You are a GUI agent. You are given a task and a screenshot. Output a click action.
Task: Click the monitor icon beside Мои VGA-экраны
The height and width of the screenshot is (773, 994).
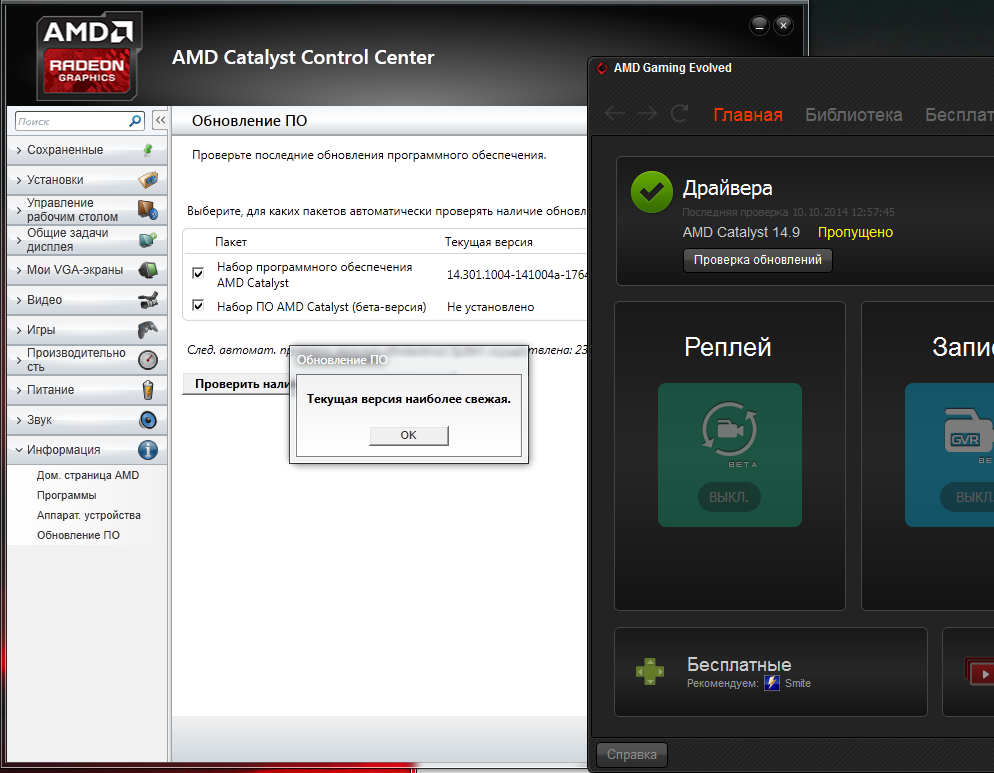coord(148,270)
